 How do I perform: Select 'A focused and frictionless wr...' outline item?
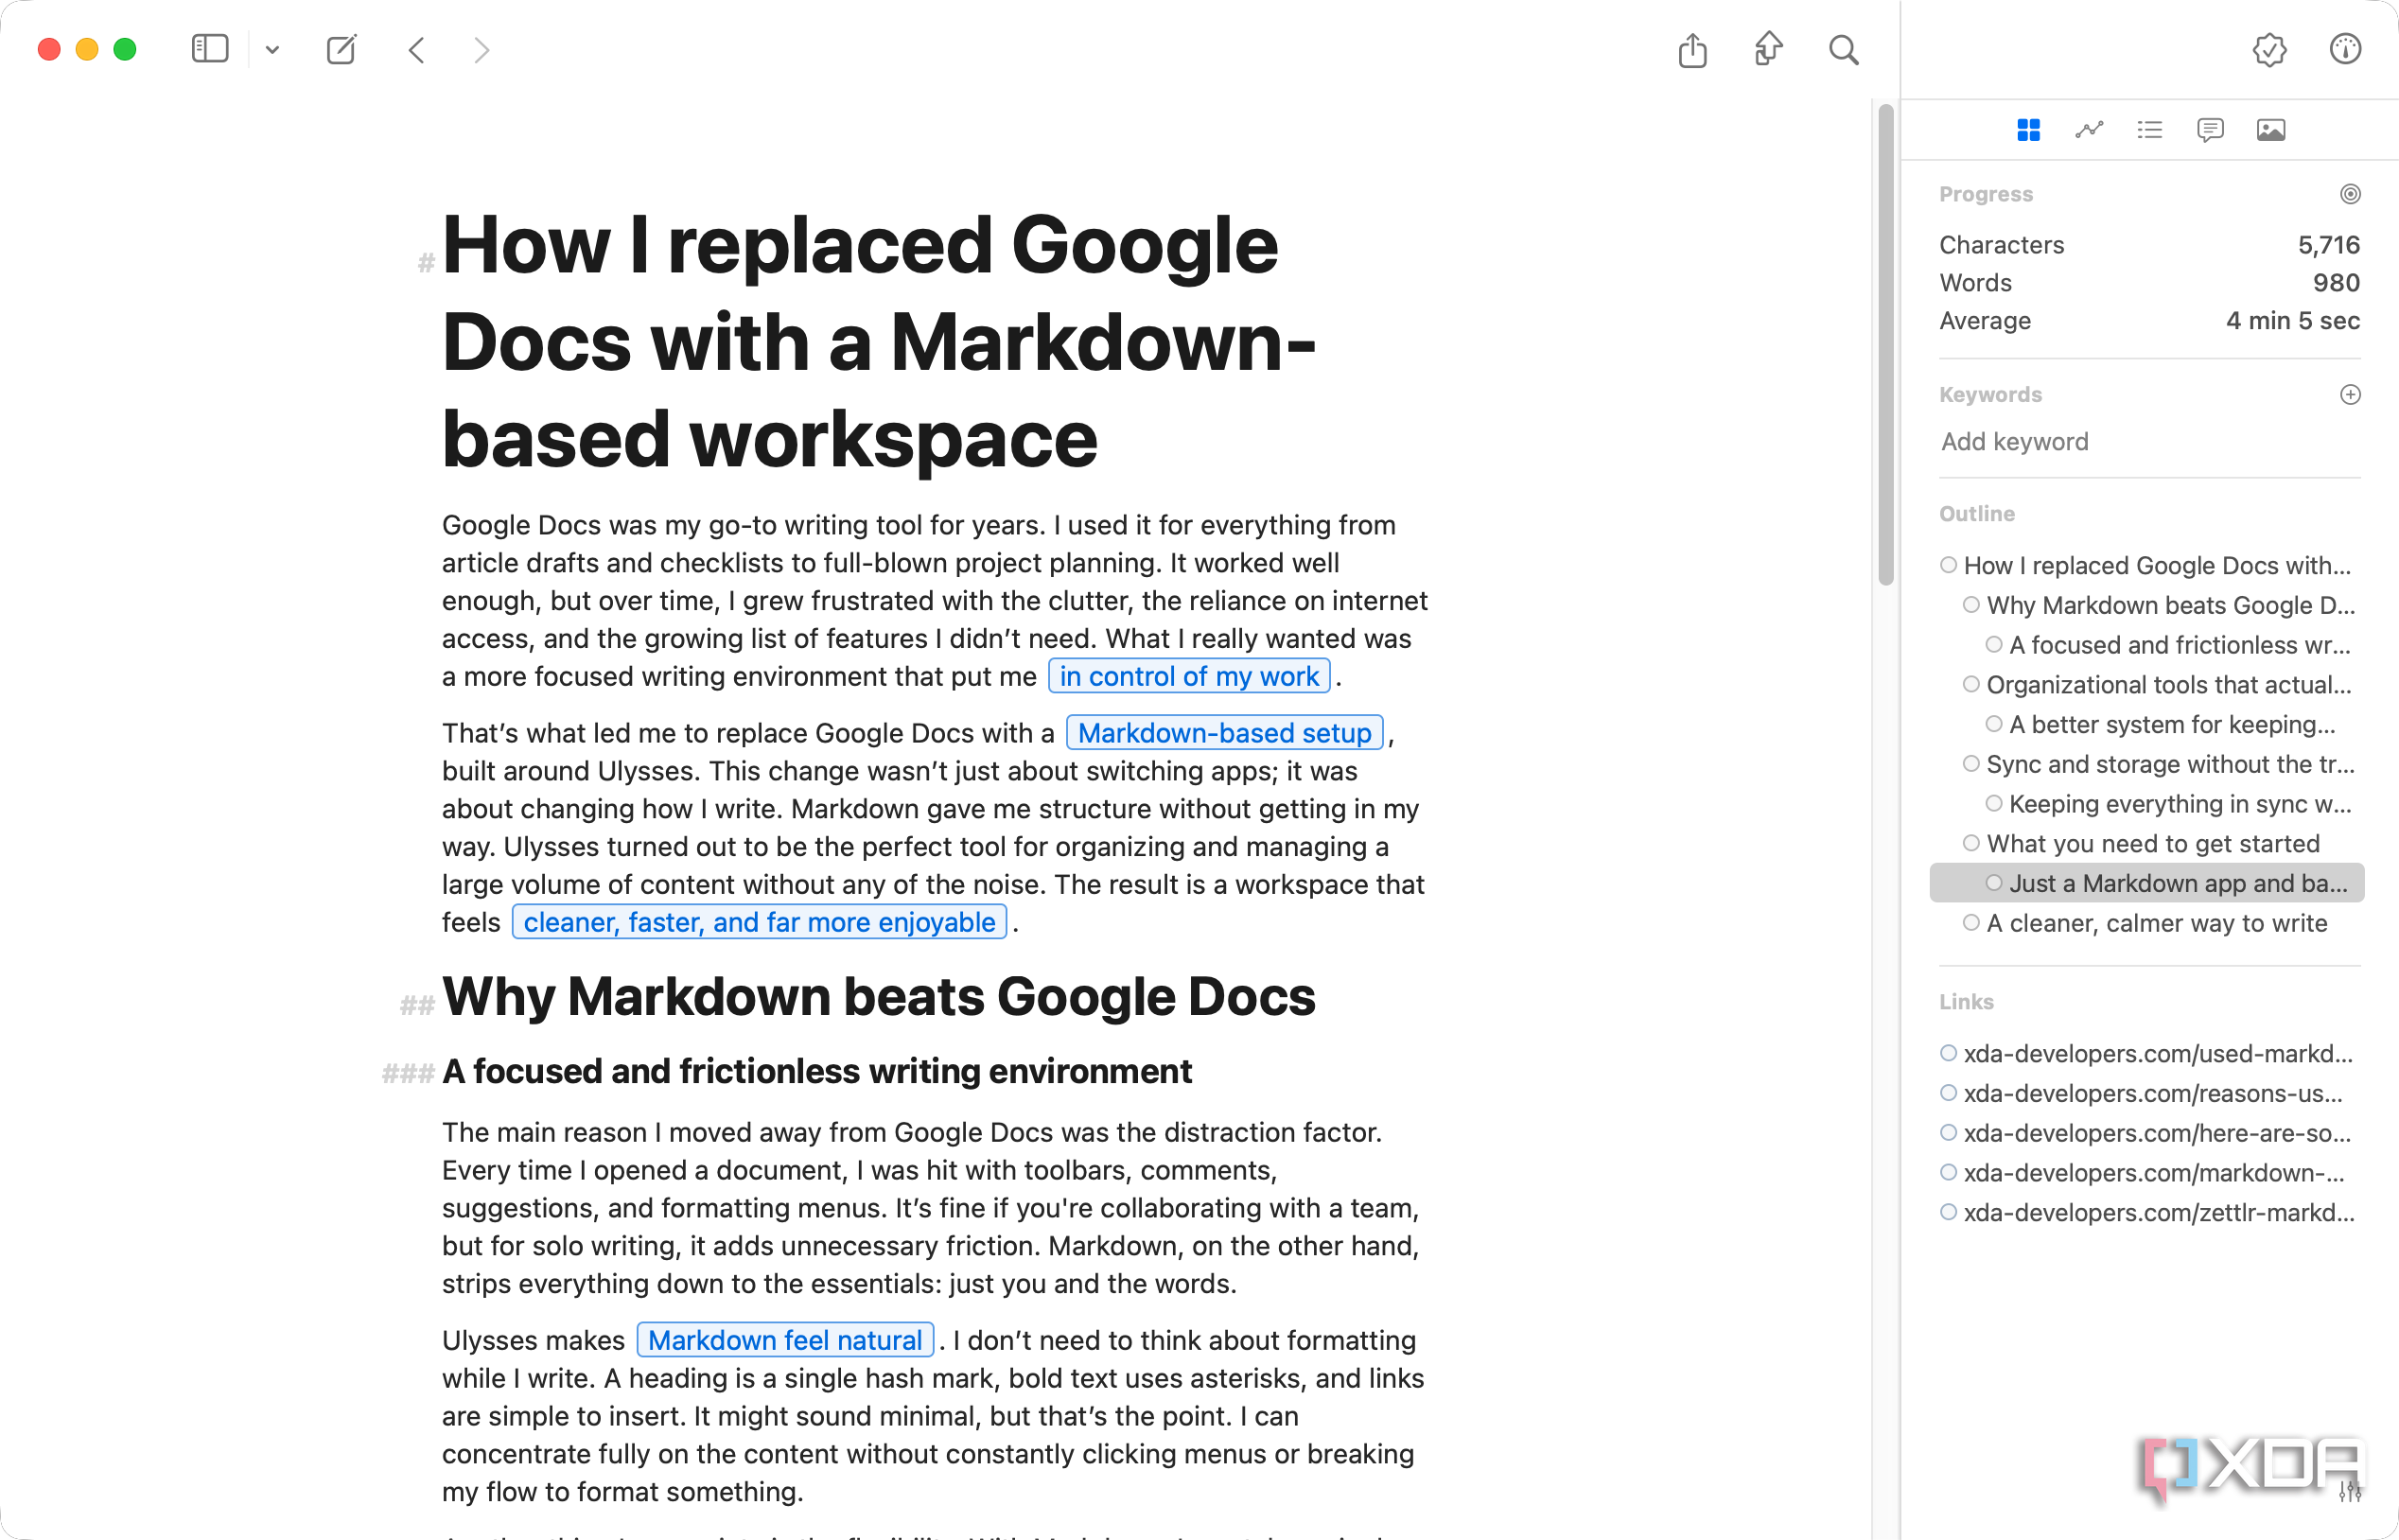coord(2168,646)
